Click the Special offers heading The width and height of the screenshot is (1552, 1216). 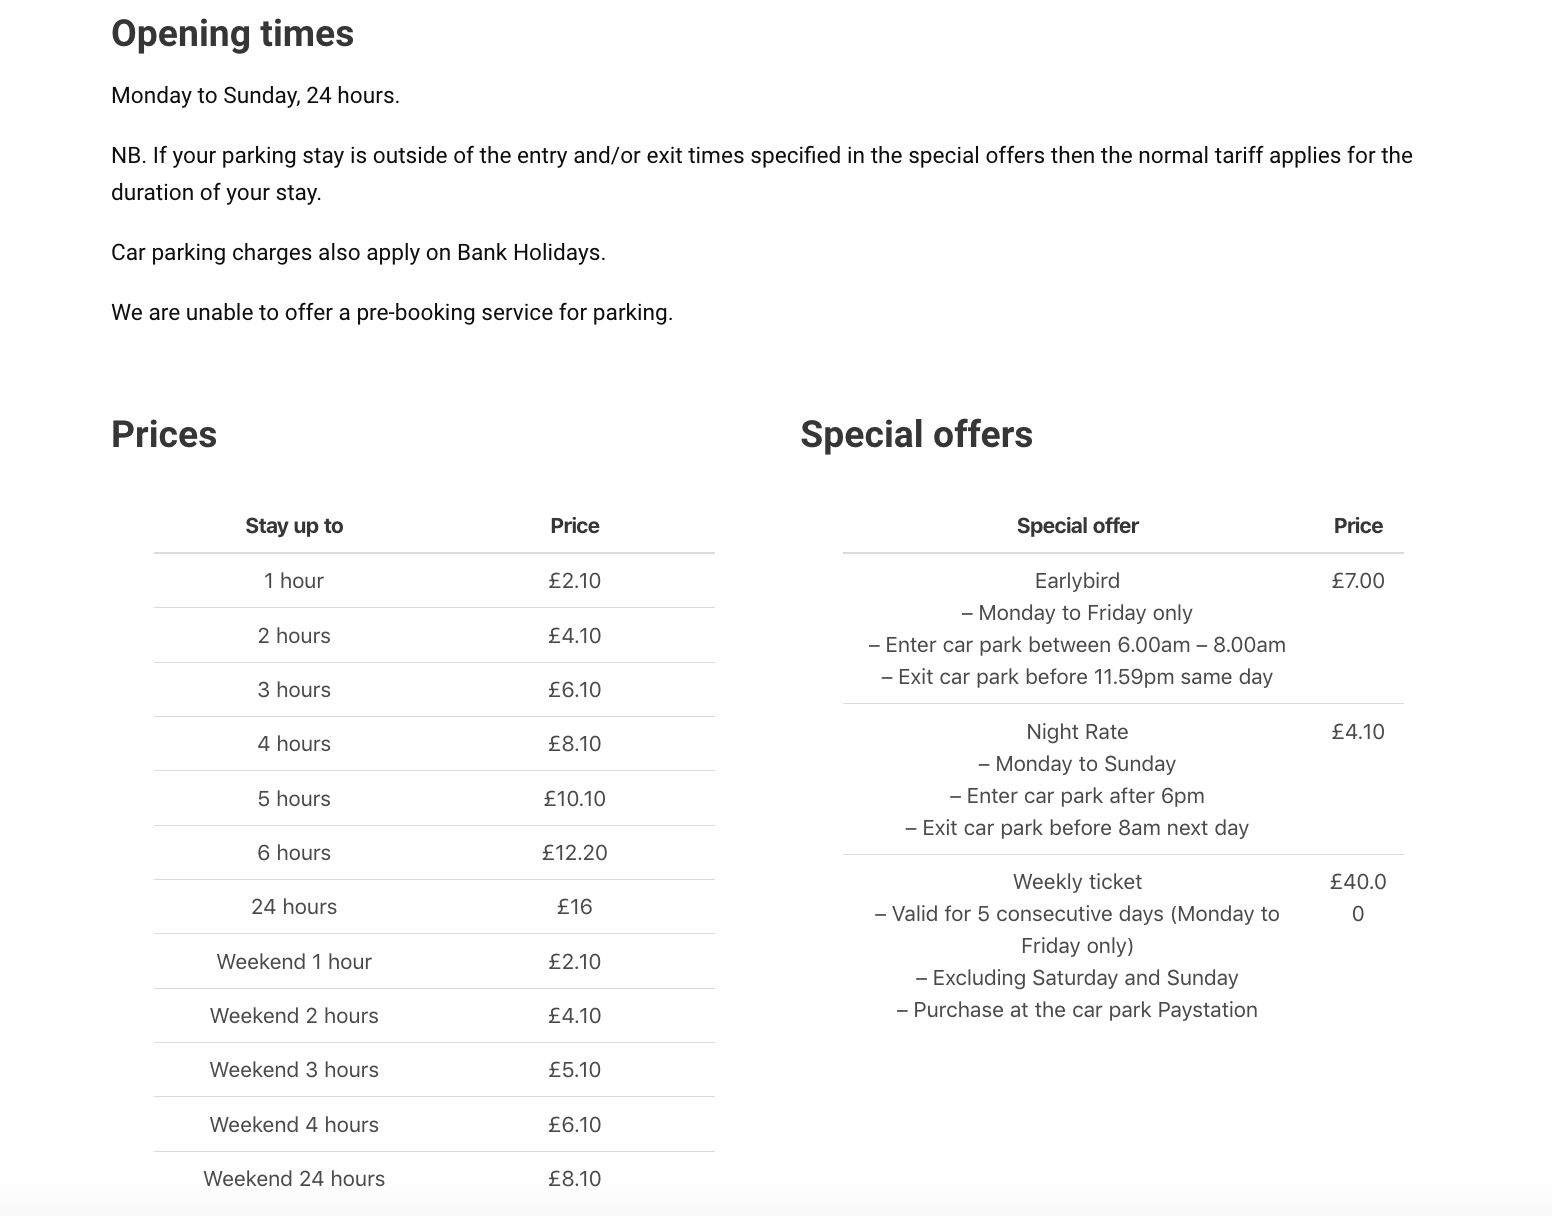[916, 435]
